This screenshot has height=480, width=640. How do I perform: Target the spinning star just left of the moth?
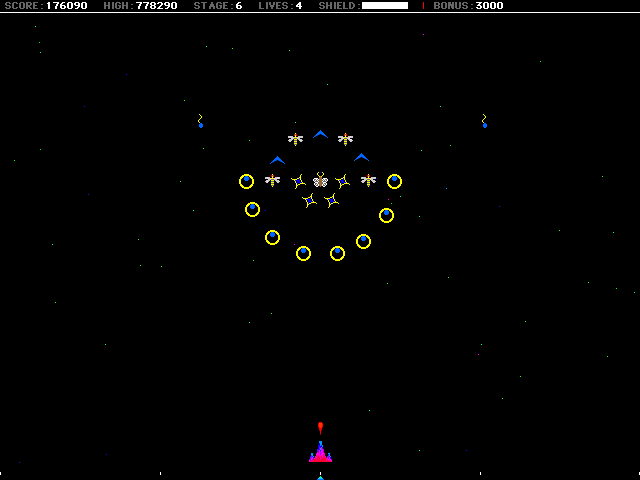click(298, 181)
